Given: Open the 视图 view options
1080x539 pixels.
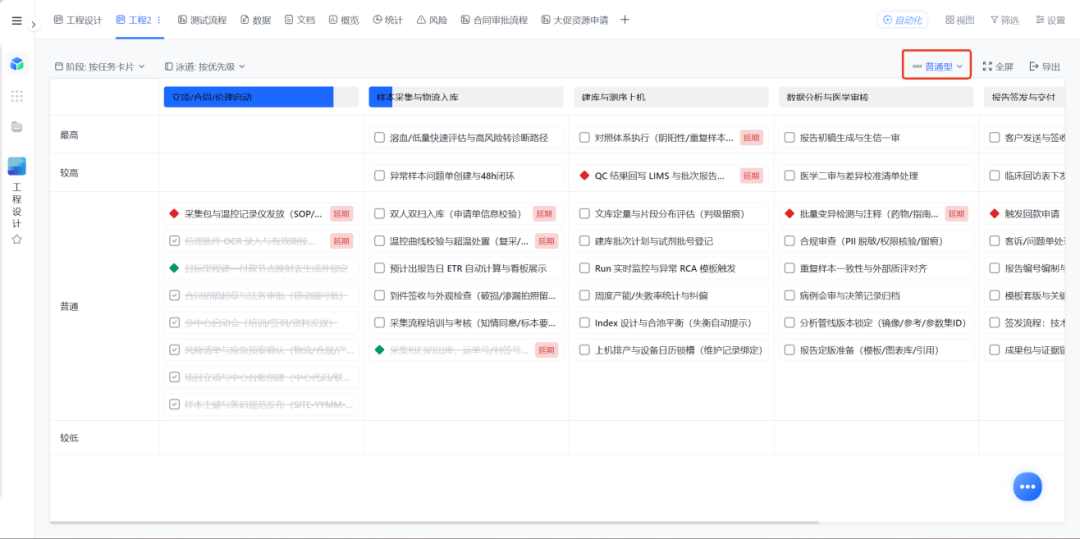Looking at the screenshot, I should (959, 20).
